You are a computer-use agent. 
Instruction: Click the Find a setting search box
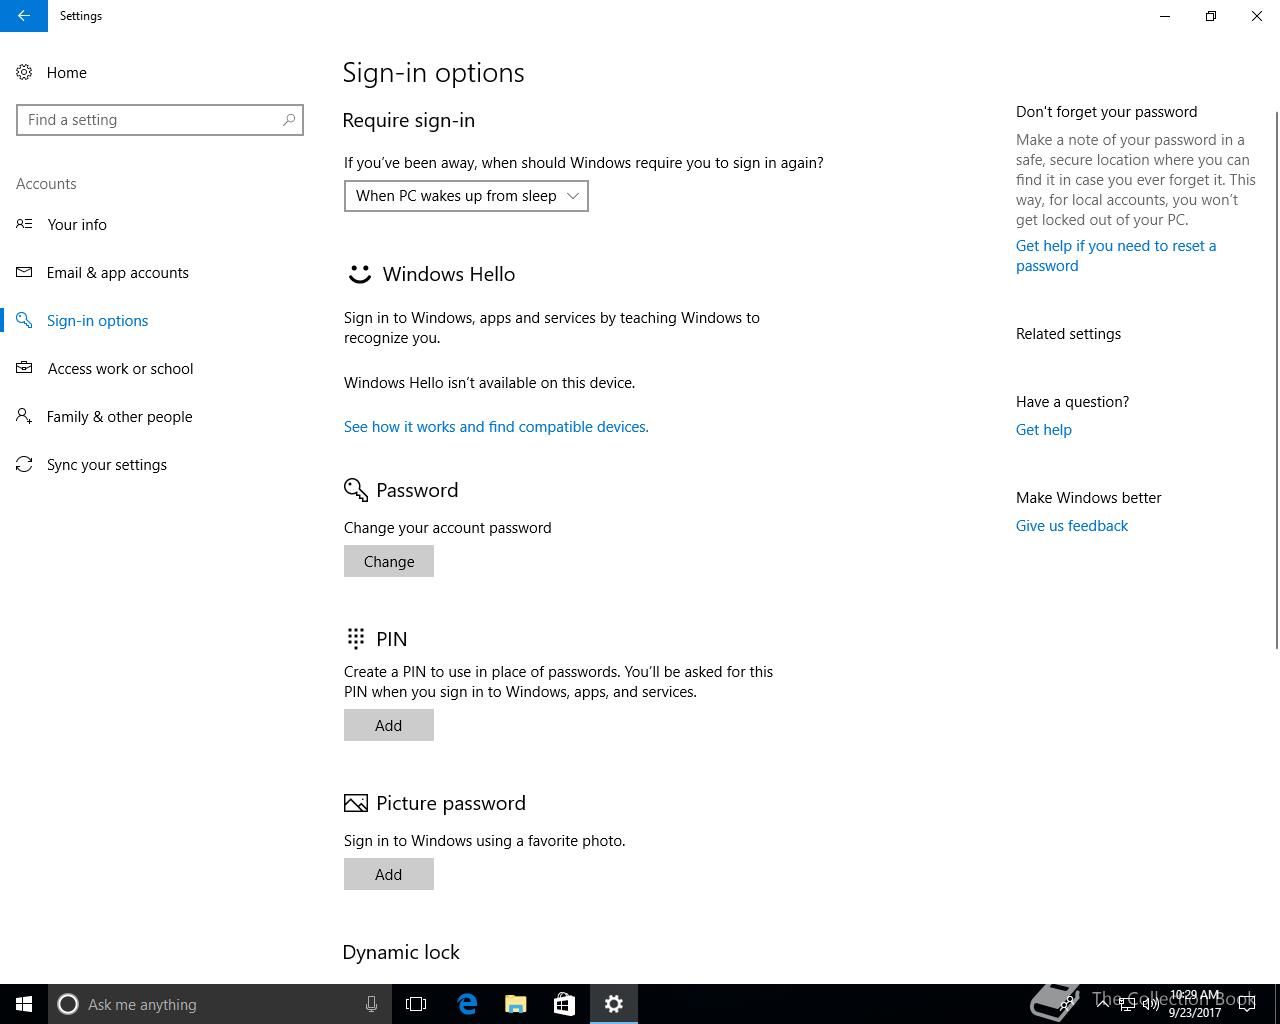pos(160,120)
